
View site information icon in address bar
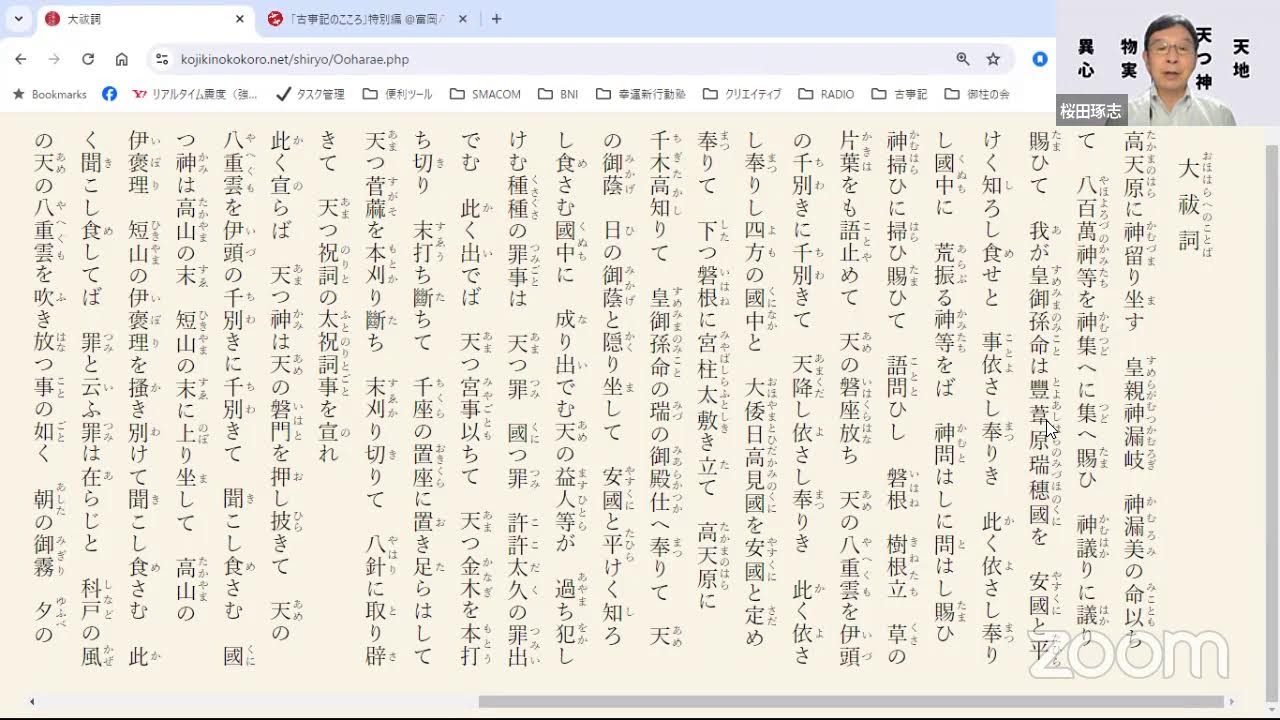162,59
